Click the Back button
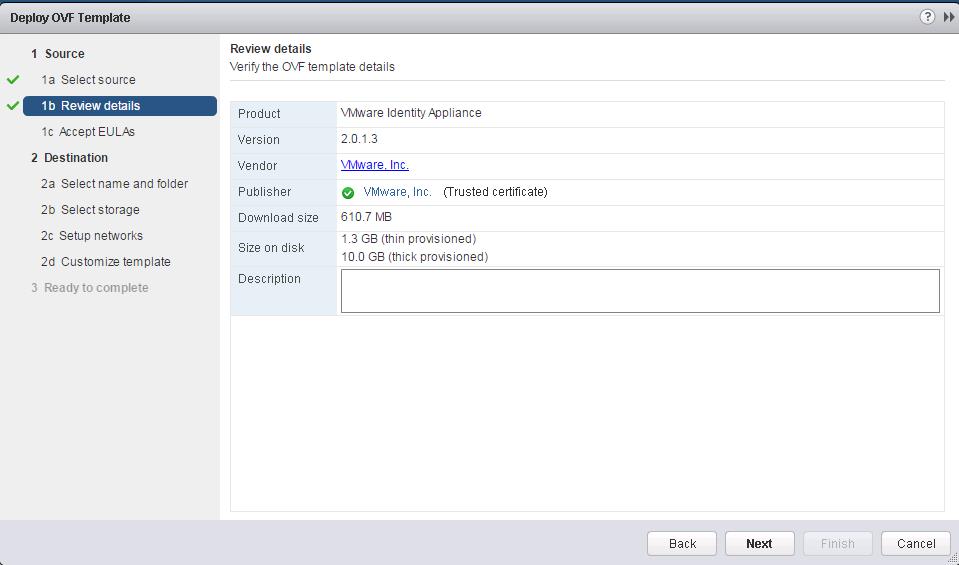 click(x=682, y=544)
